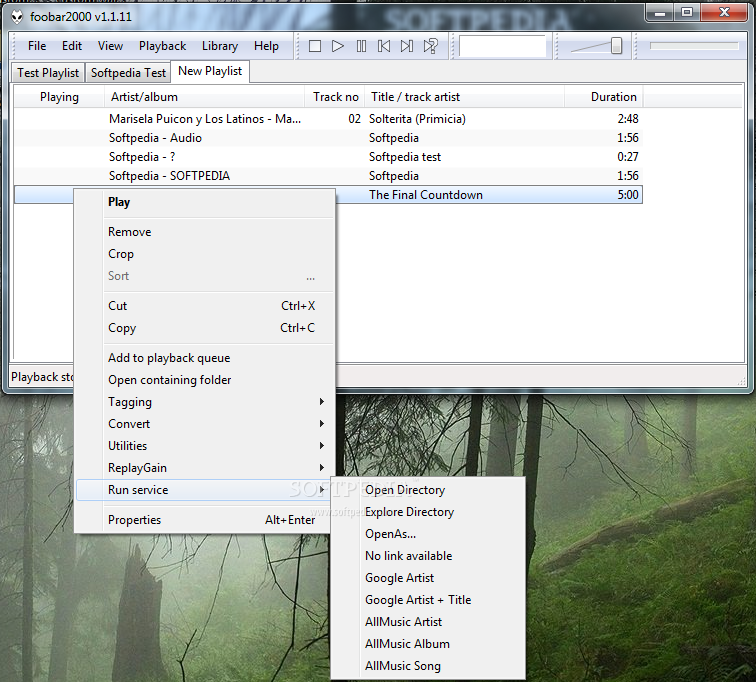Open the Playback menu
756x682 pixels.
(x=162, y=46)
